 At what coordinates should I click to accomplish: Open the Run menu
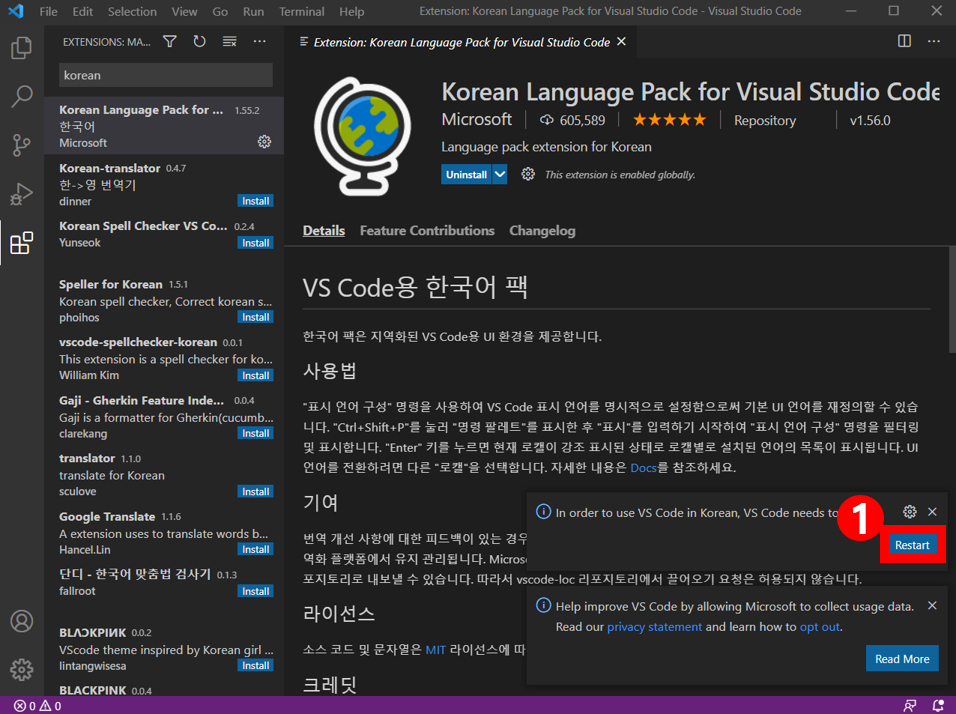click(254, 12)
